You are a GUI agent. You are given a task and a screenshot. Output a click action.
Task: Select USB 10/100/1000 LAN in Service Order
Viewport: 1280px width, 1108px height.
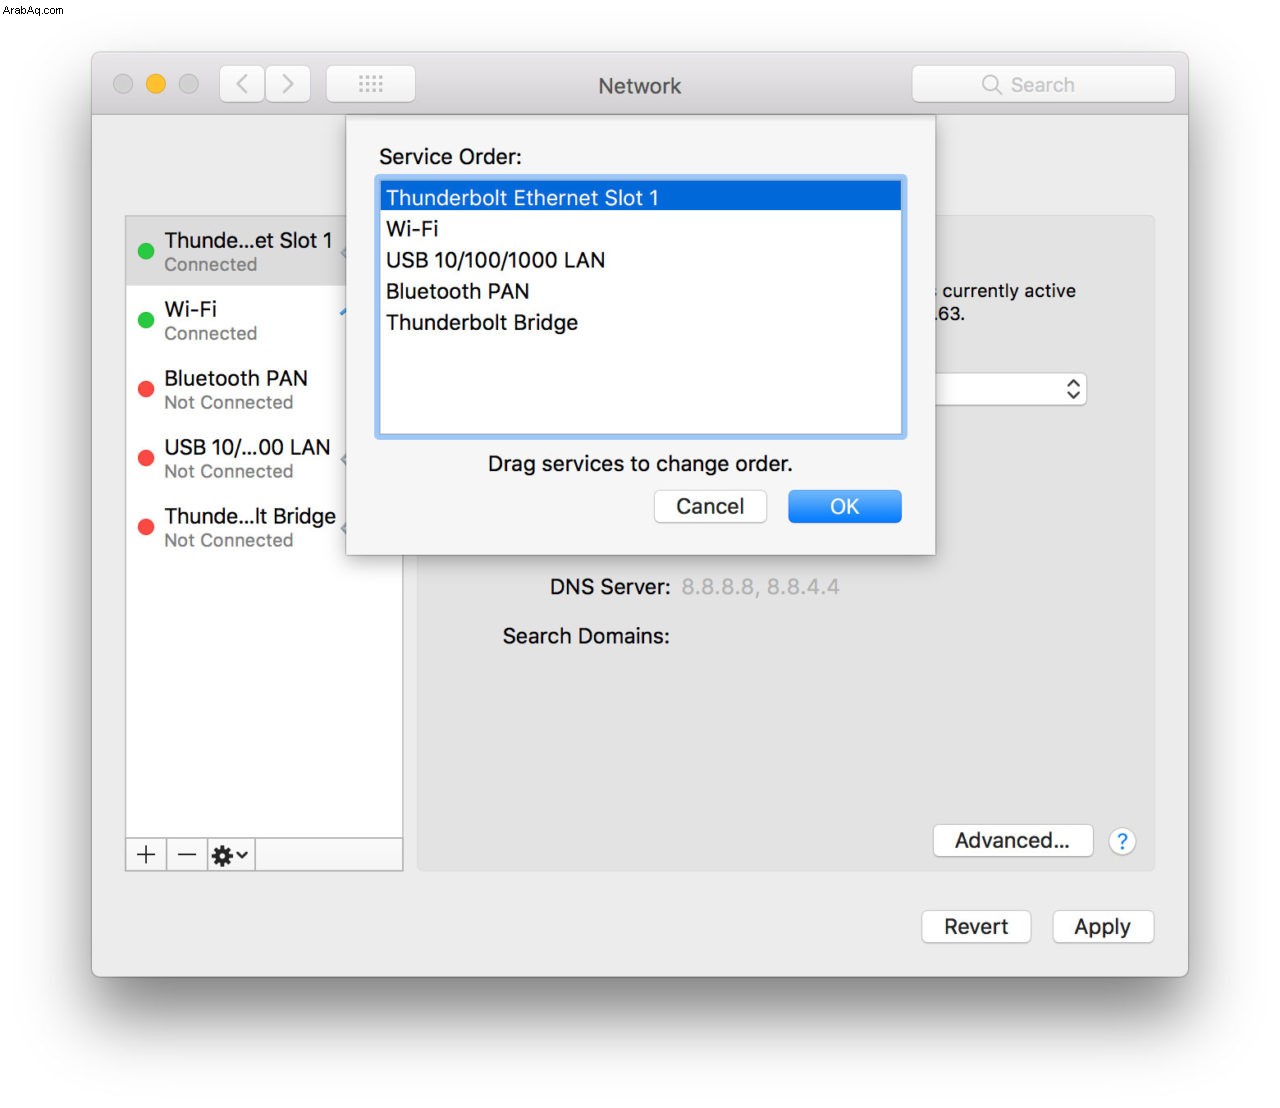click(x=640, y=260)
